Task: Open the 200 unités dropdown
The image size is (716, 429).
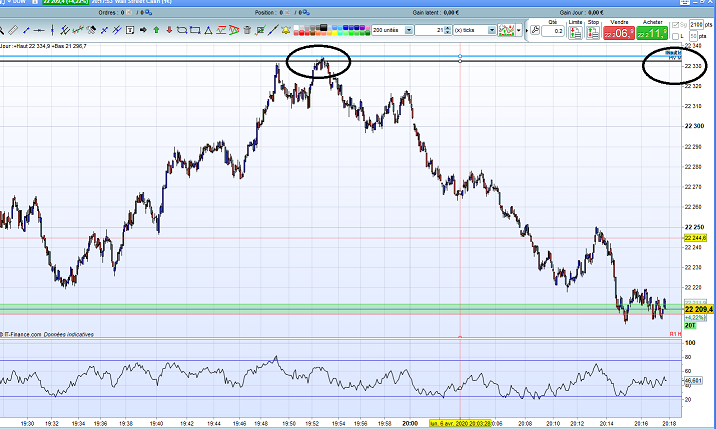Action: 409,30
